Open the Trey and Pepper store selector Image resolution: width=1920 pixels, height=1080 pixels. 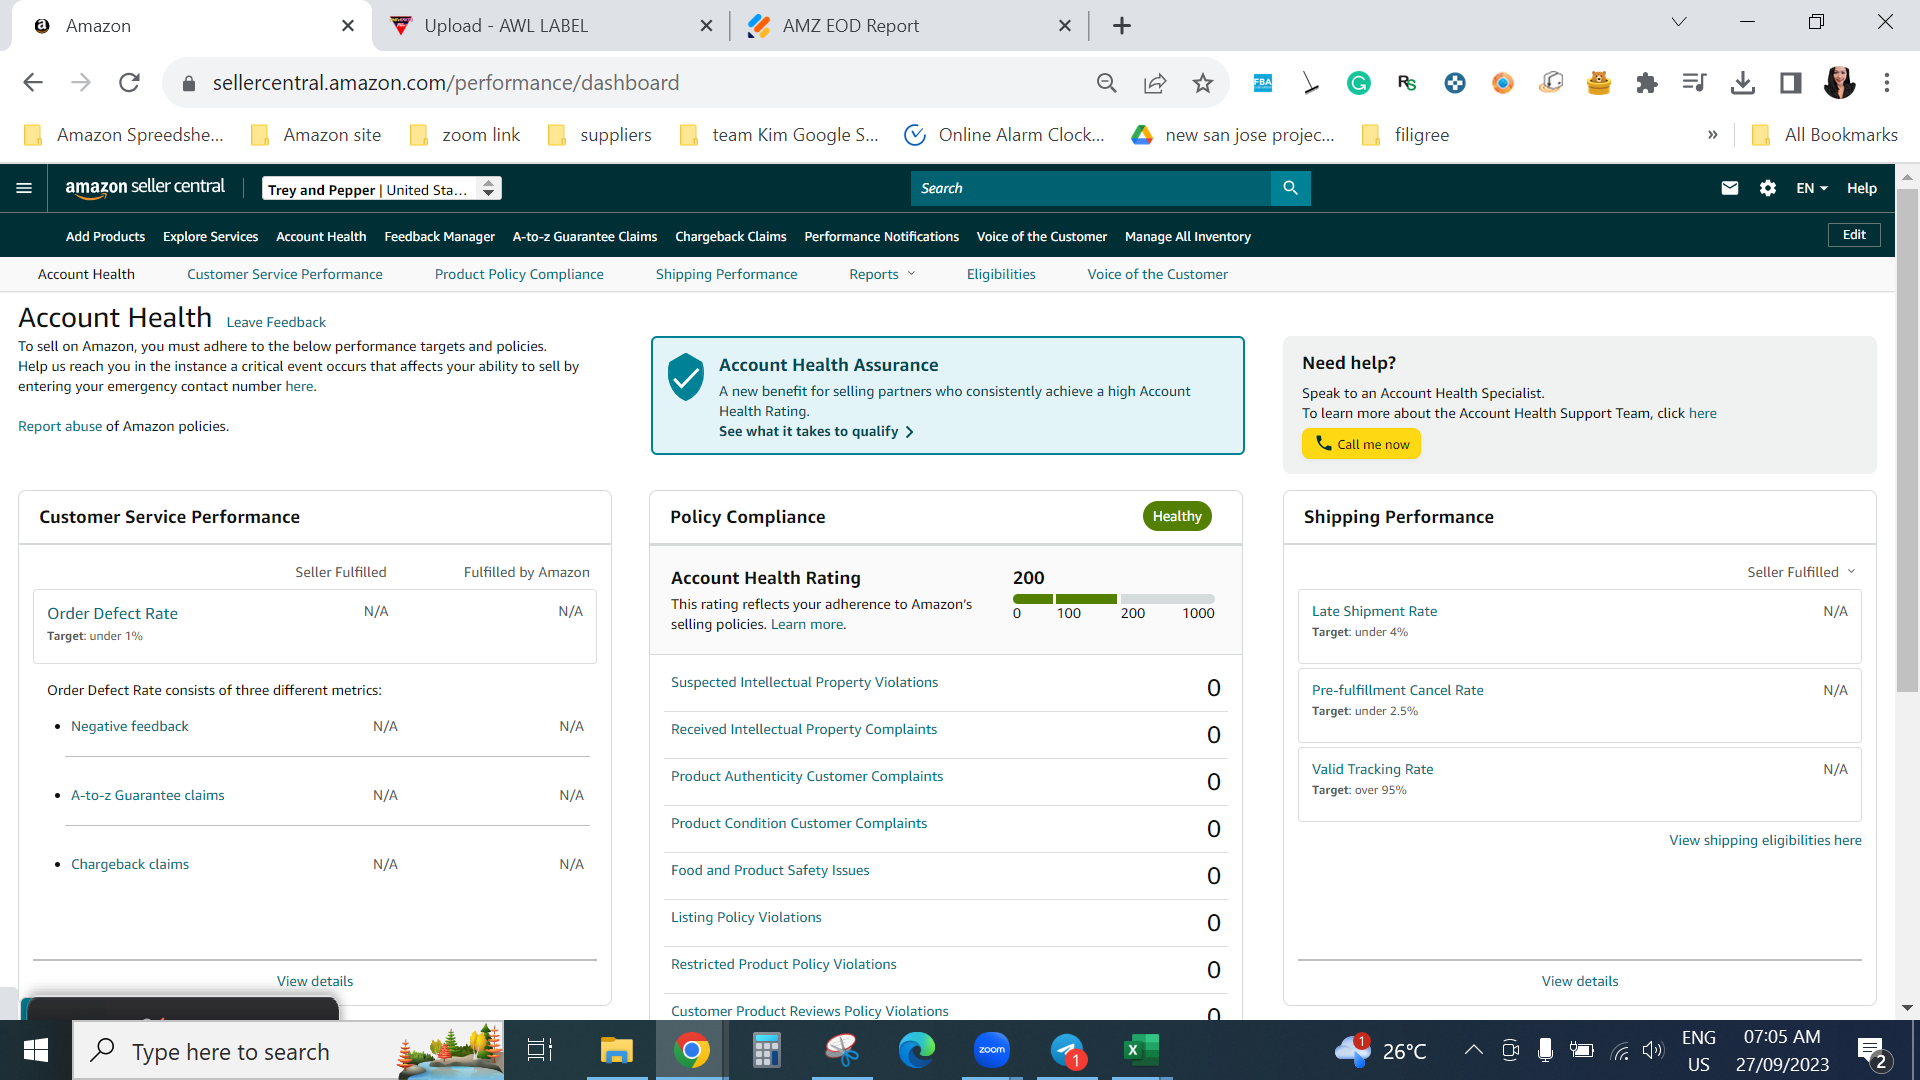(382, 189)
